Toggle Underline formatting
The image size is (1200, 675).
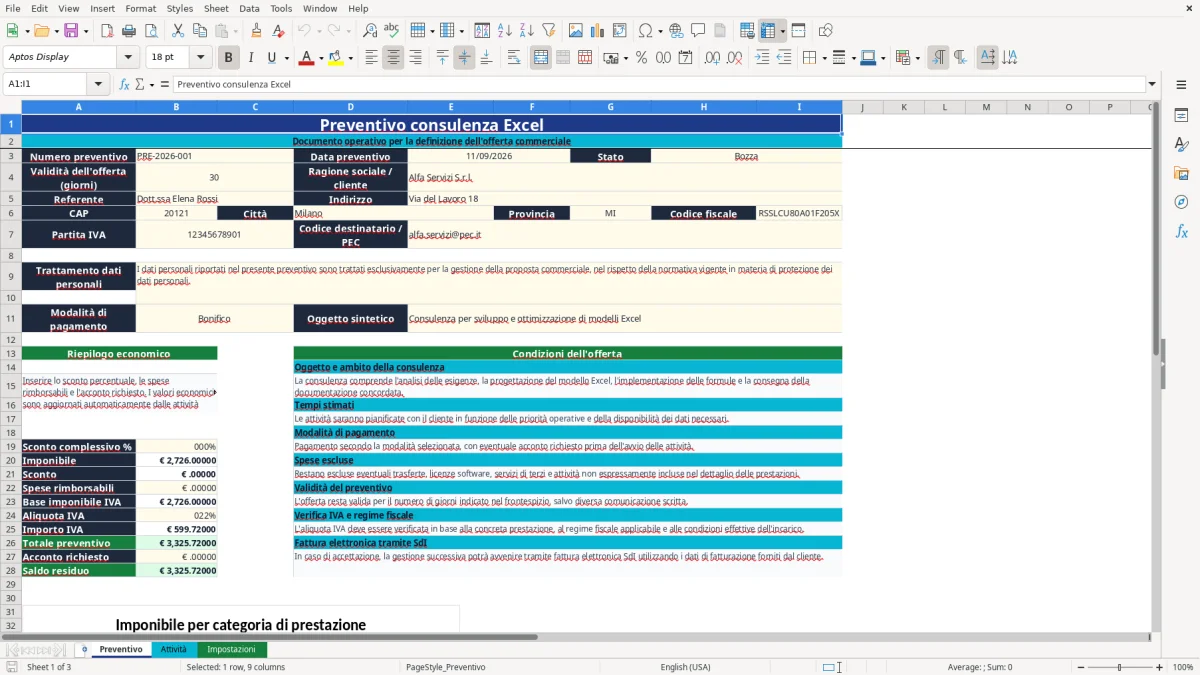272,58
